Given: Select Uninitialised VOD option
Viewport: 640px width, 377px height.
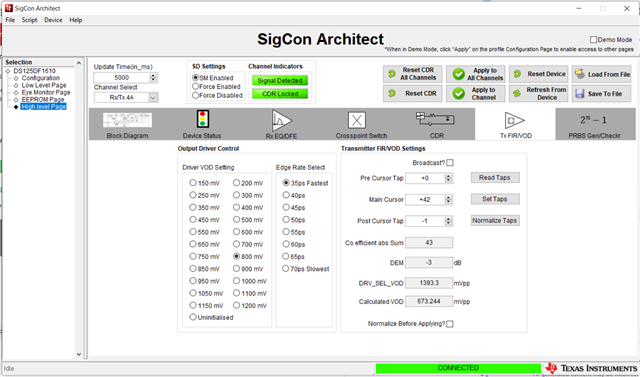Looking at the screenshot, I should coord(193,317).
